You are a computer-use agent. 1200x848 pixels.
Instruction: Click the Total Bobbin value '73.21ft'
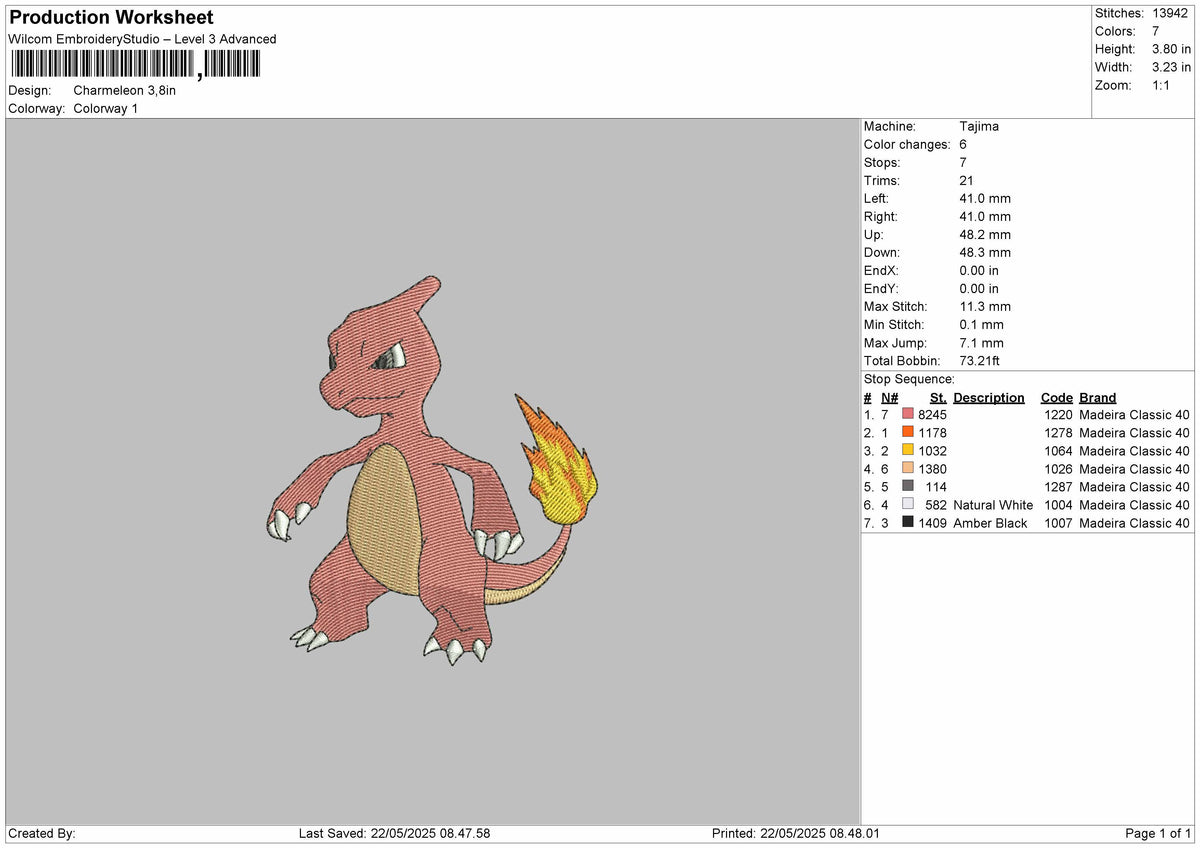click(x=979, y=361)
